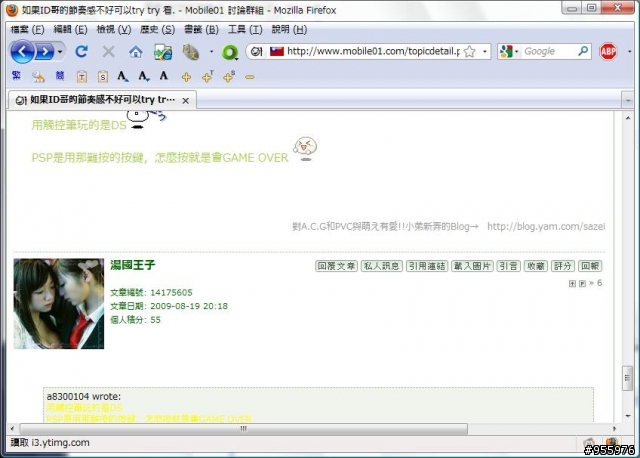Viewport: 640px width, 458px height.
Task: Click the green Q toolbar icon
Action: [x=230, y=52]
